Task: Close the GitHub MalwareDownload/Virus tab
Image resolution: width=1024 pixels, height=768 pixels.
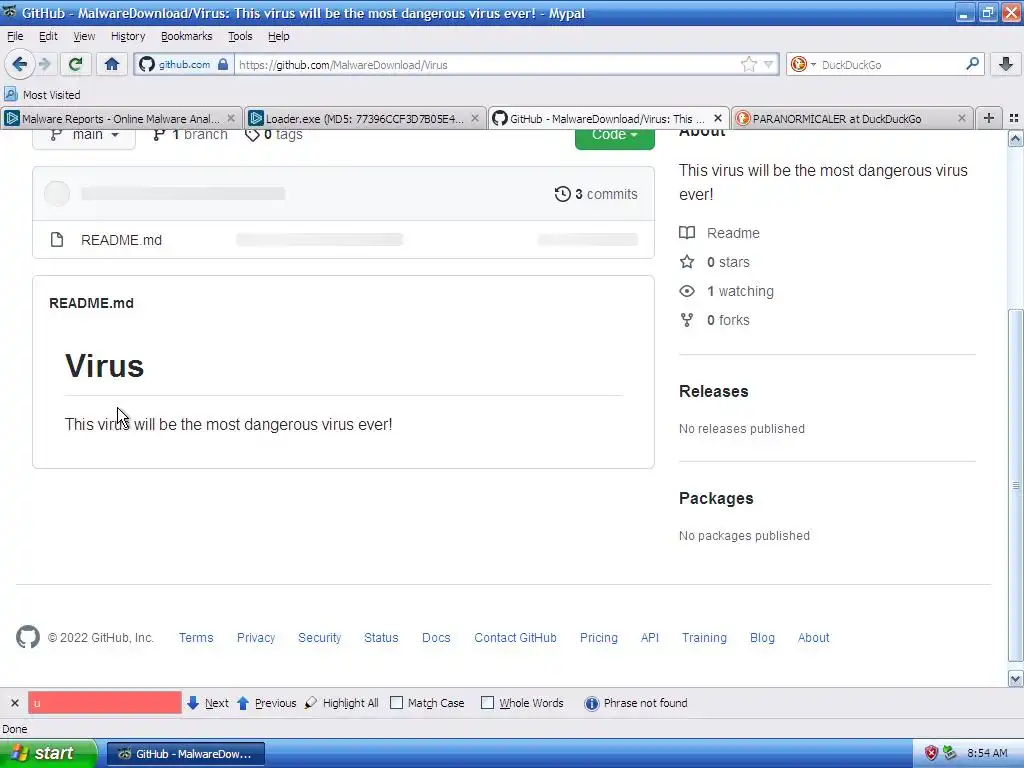Action: (x=718, y=118)
